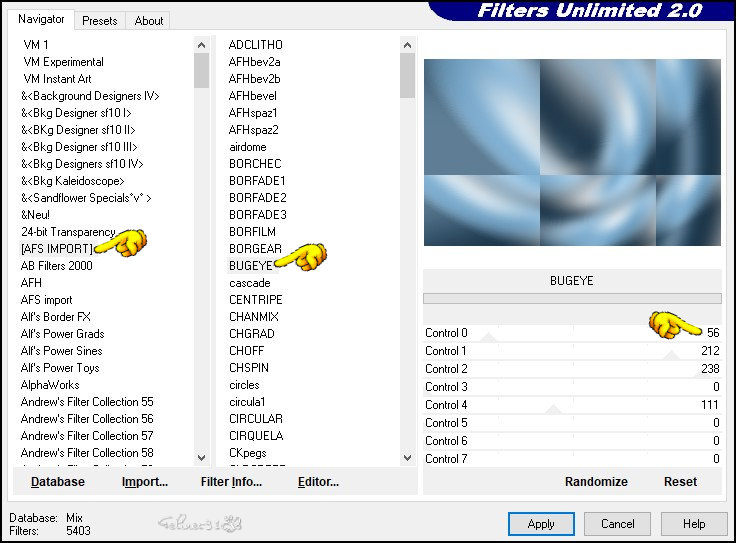Click the category list scrollbar thumb
The image size is (736, 543).
point(201,70)
